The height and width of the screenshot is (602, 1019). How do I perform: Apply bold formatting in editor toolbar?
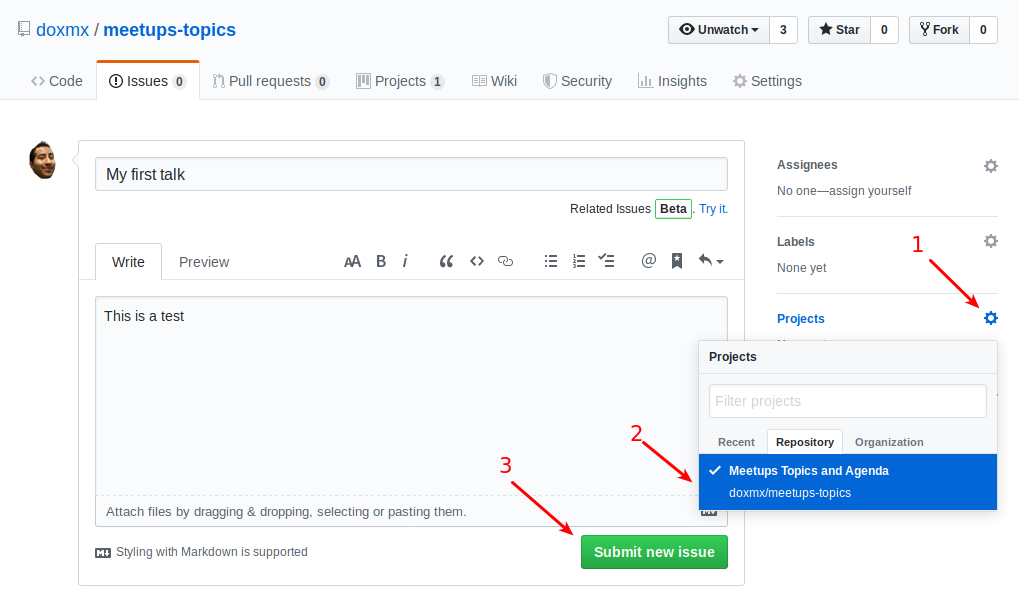[381, 261]
